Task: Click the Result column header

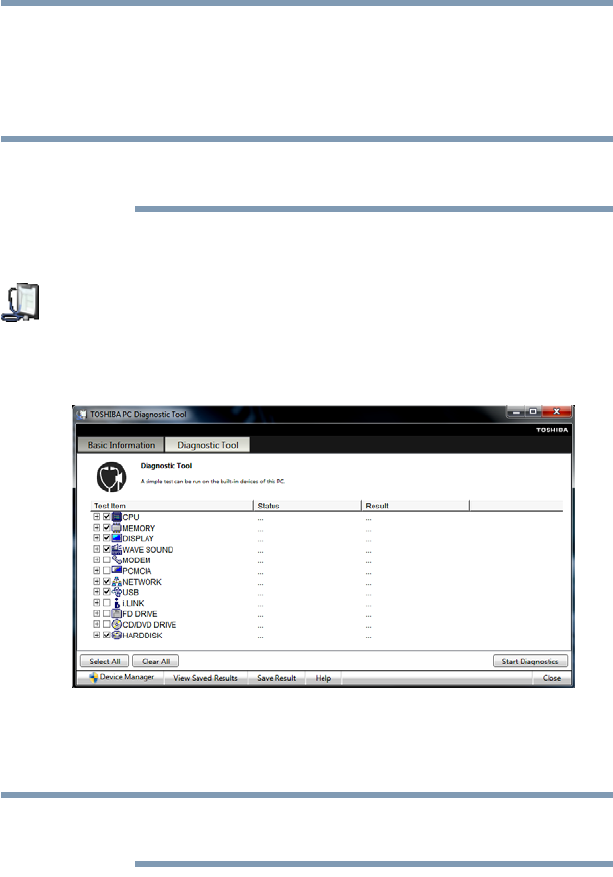Action: pos(415,506)
